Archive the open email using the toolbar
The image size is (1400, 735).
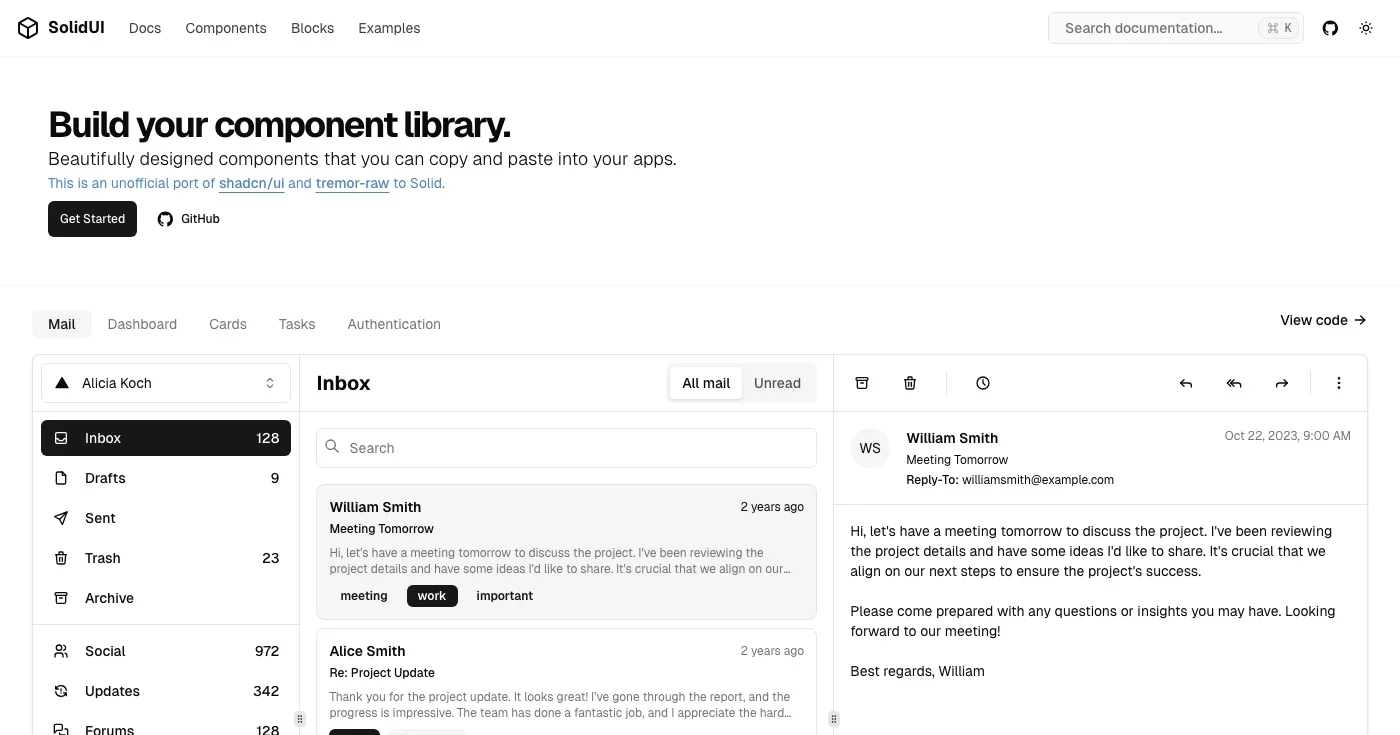862,383
